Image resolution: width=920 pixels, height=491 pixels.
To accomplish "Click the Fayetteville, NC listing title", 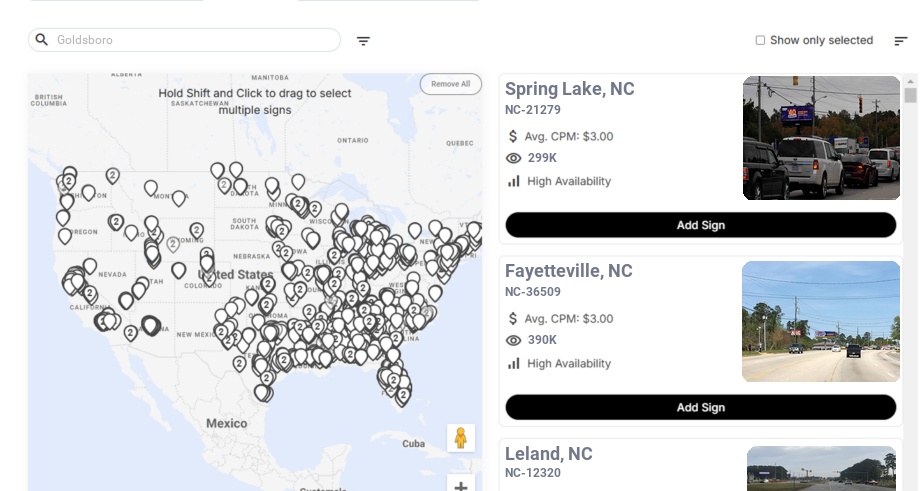I will (568, 271).
